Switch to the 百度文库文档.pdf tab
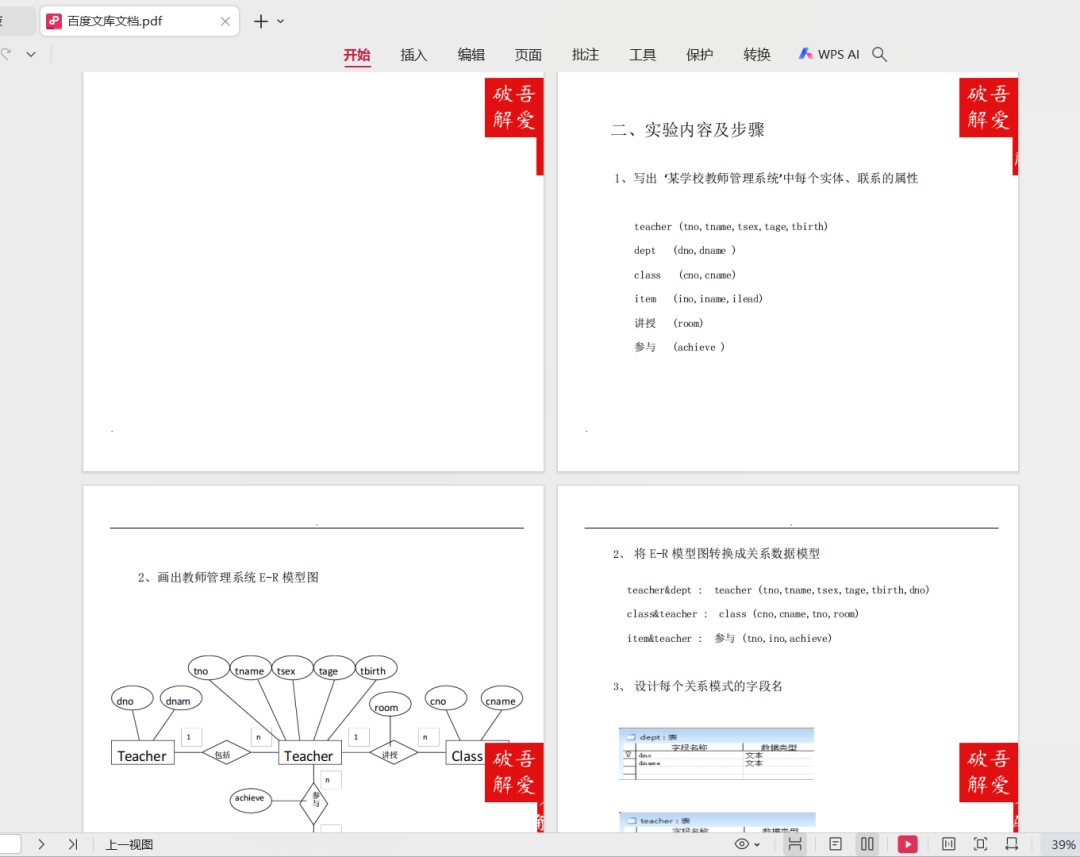This screenshot has height=857, width=1080. (138, 21)
